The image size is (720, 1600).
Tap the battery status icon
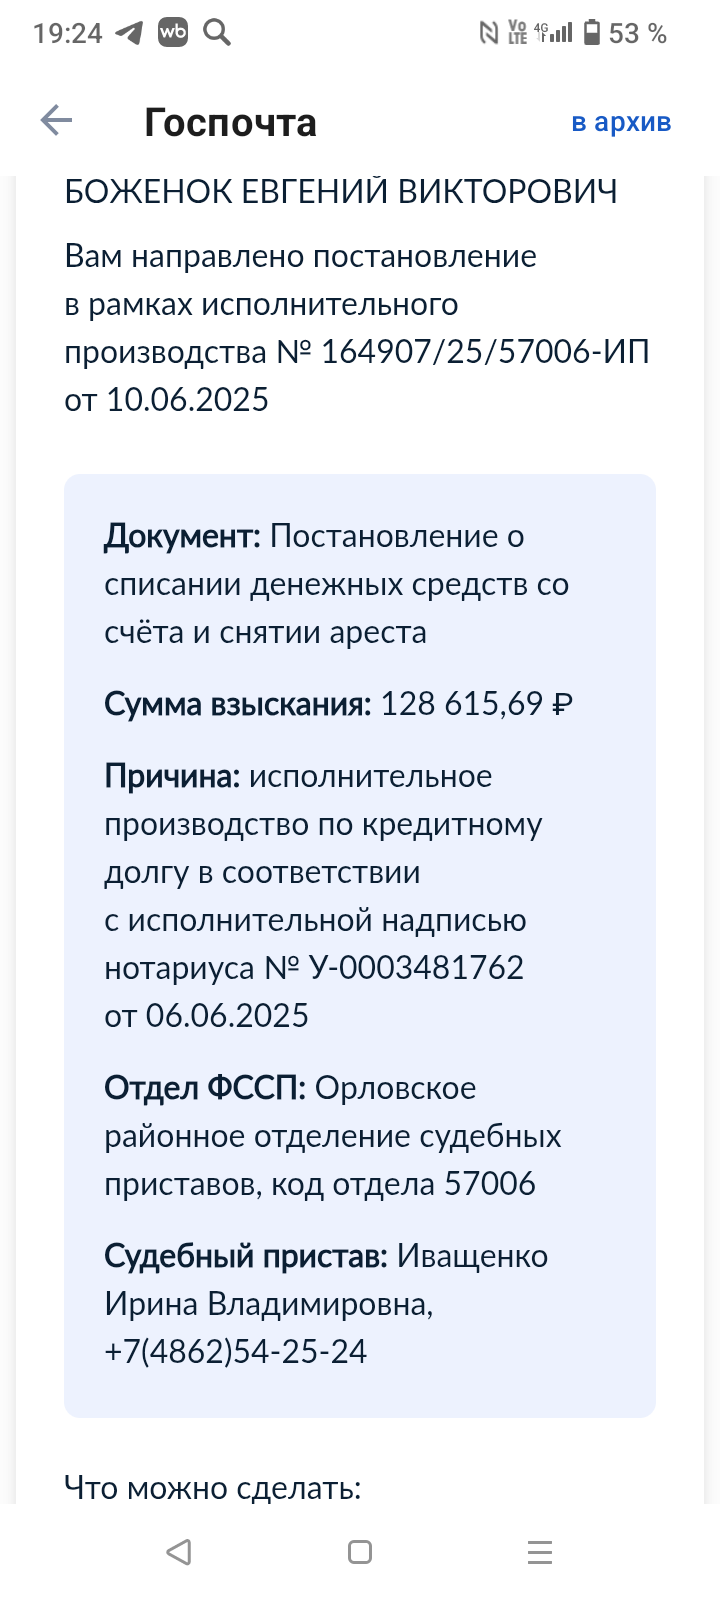tap(592, 33)
